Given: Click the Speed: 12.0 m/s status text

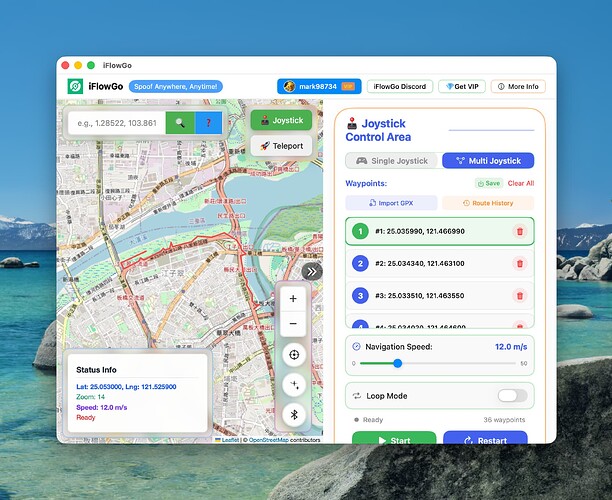Looking at the screenshot, I should click(x=101, y=407).
